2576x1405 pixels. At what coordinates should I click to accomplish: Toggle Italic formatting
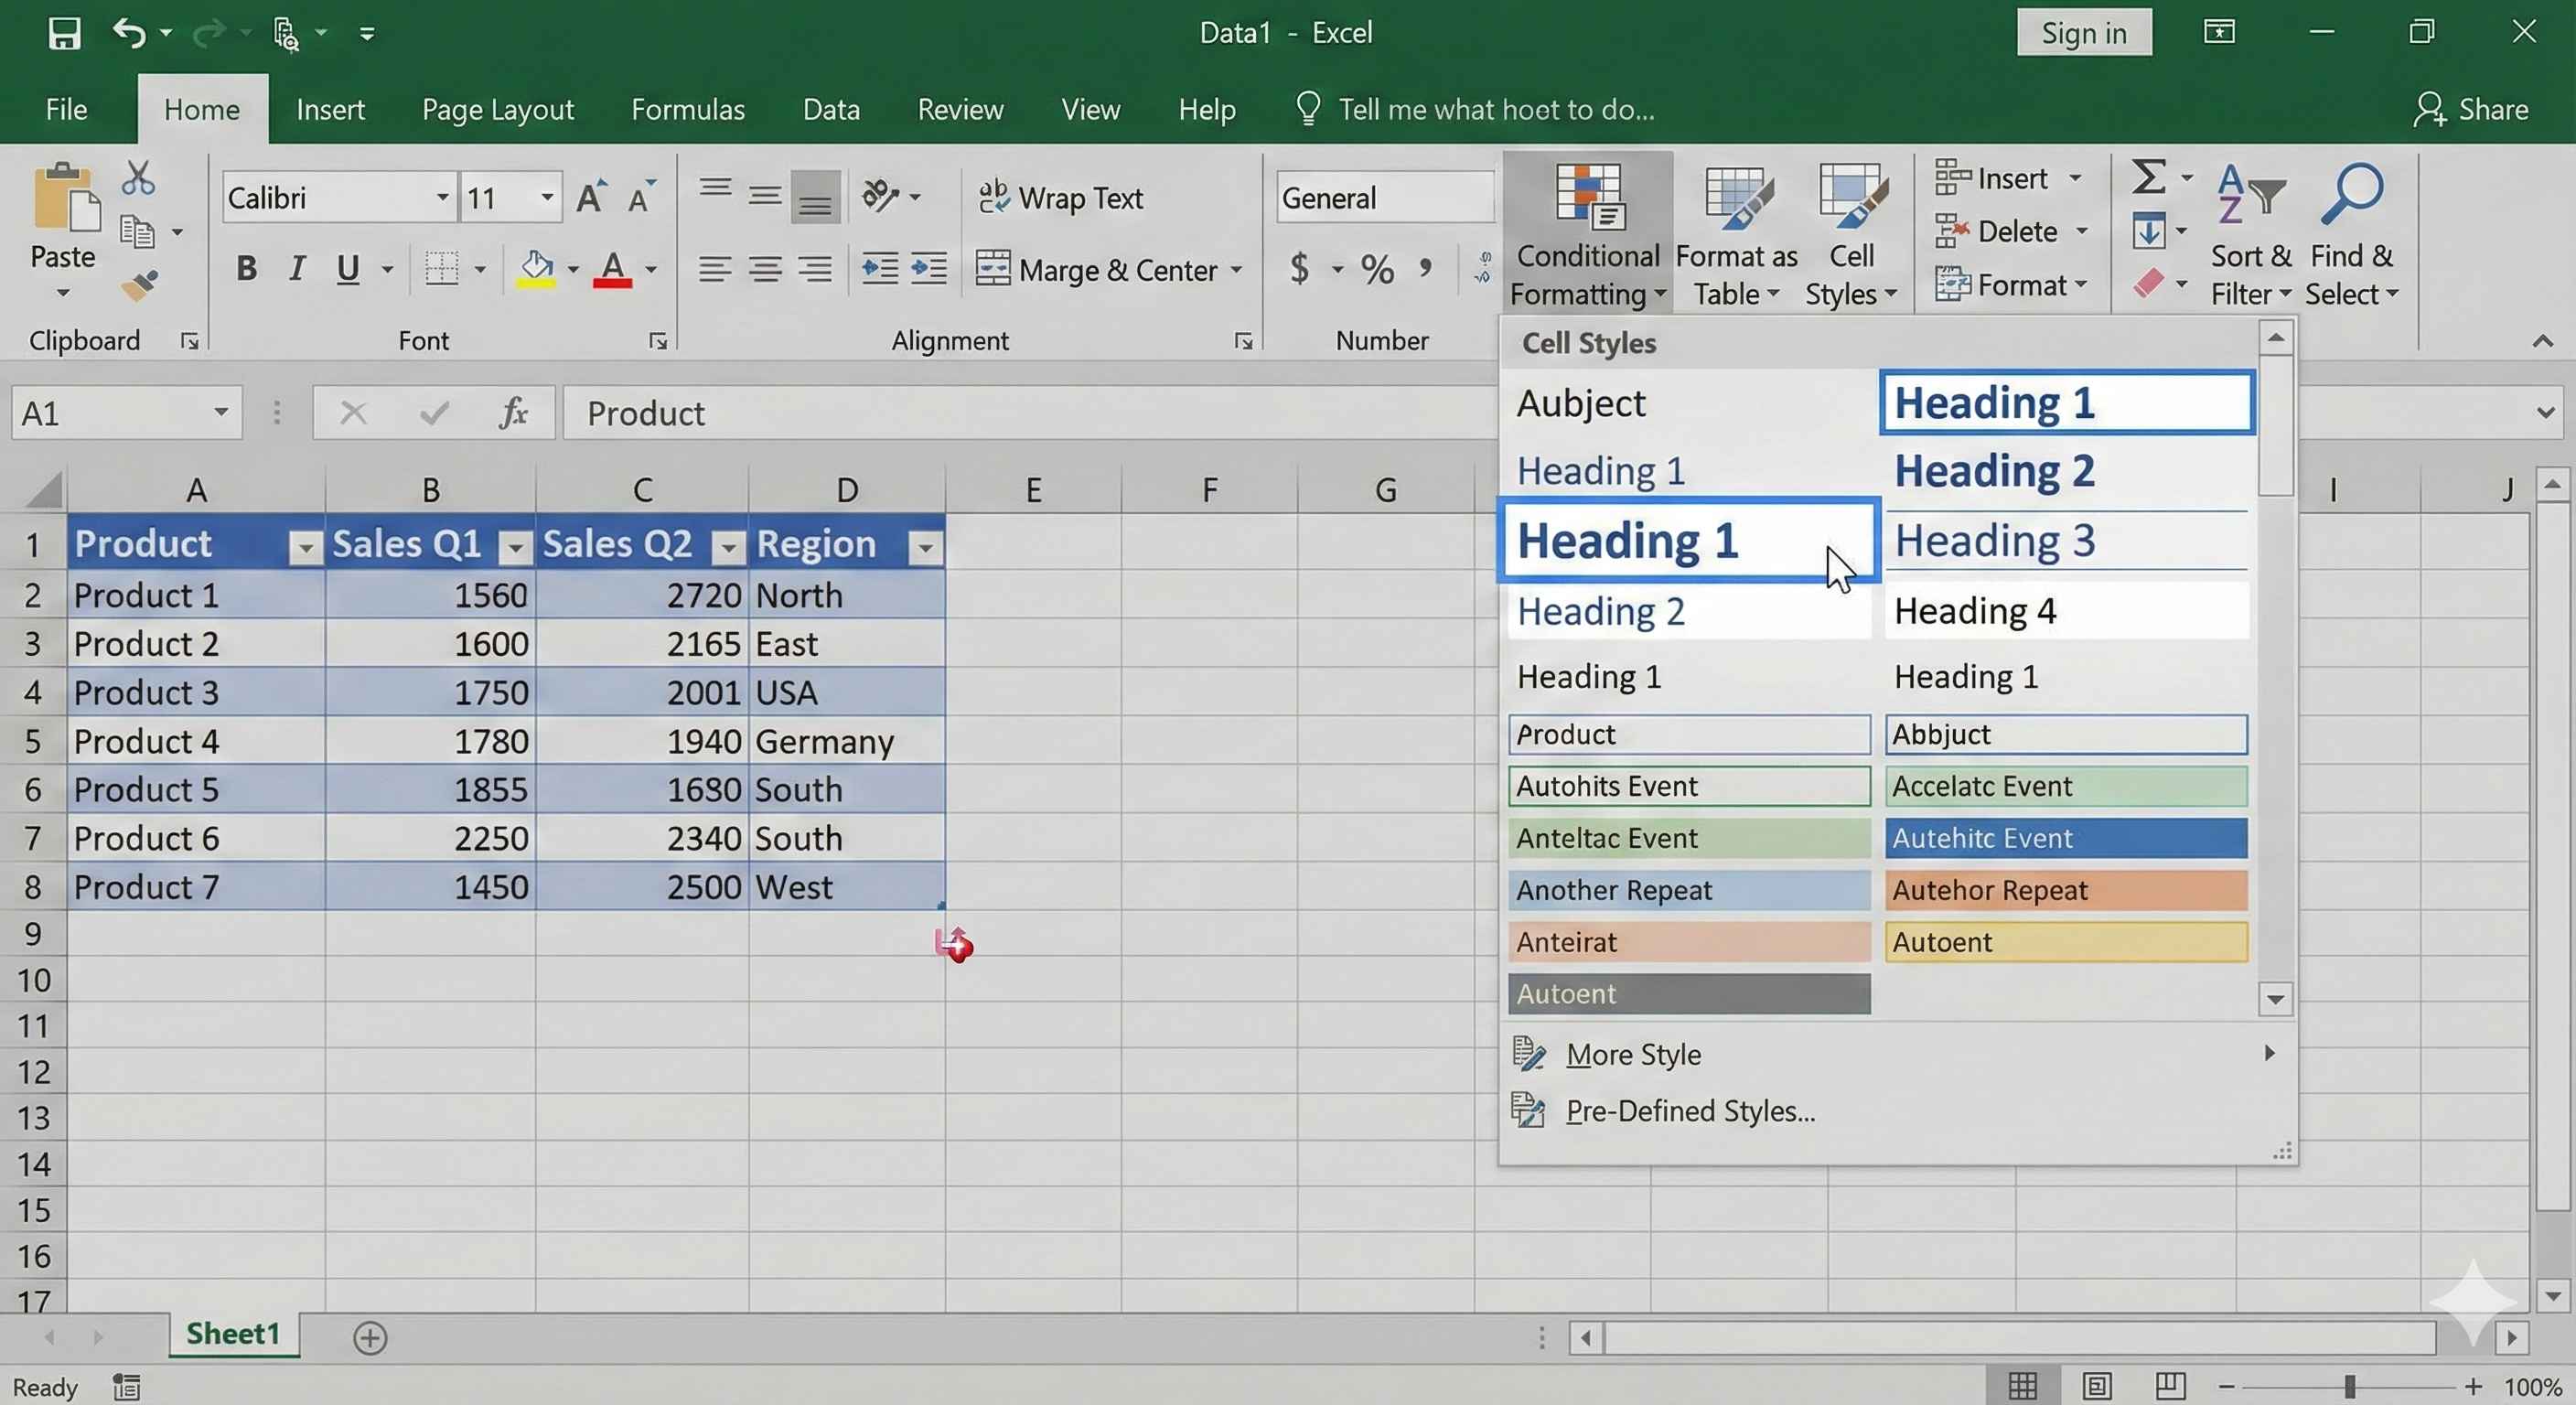[x=296, y=269]
